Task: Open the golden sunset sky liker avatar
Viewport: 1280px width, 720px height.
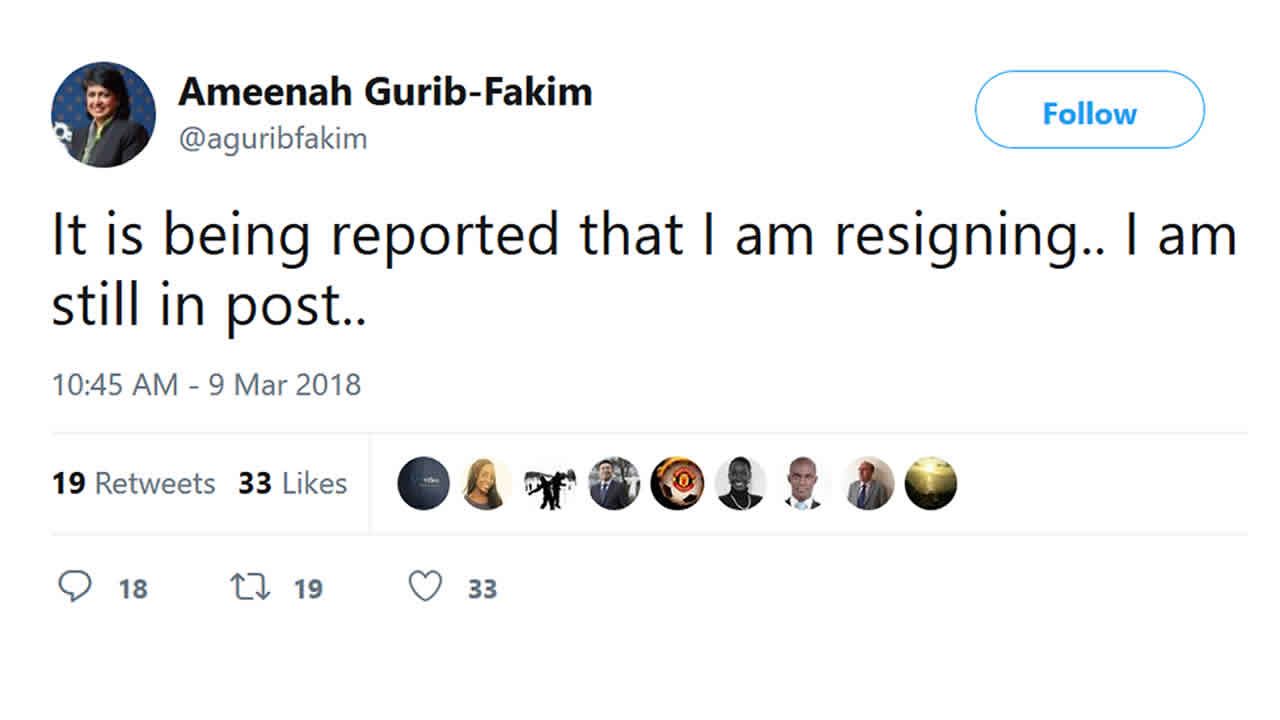Action: pyautogui.click(x=931, y=484)
